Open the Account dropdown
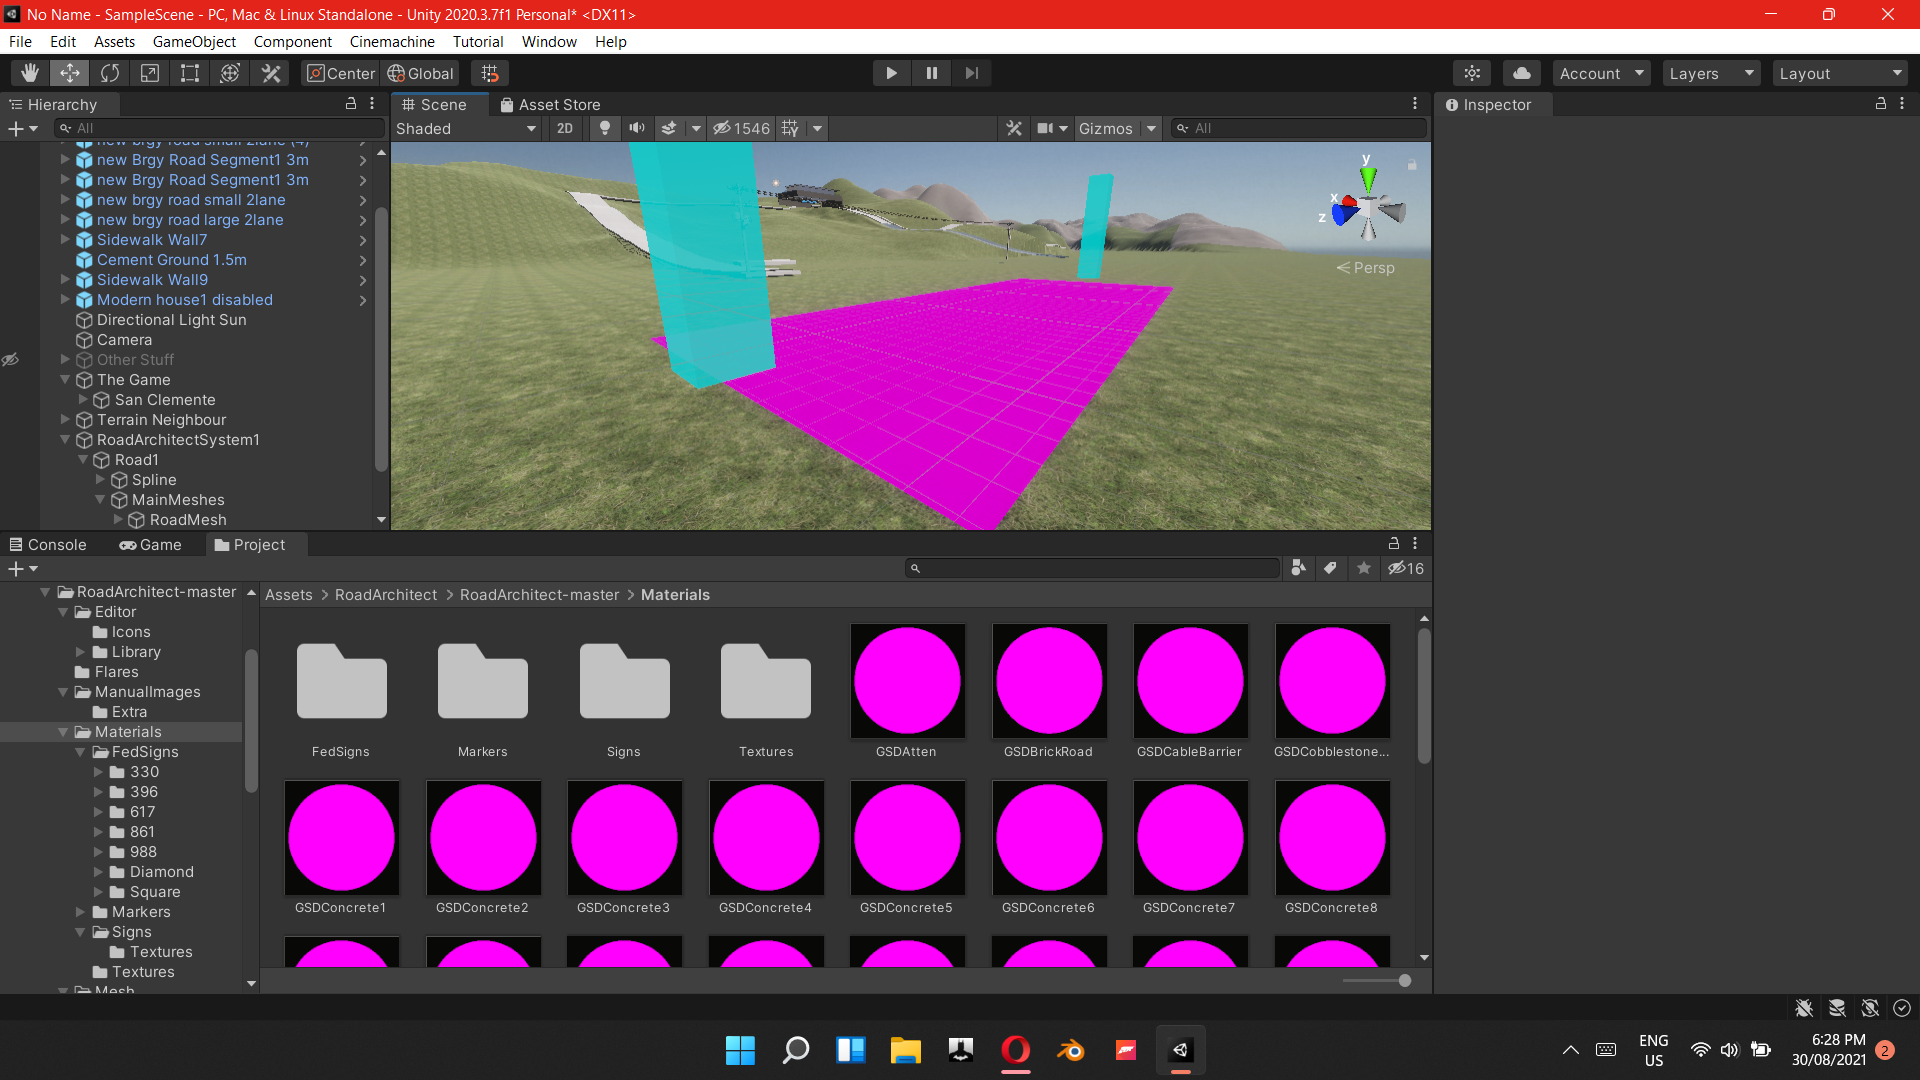 [x=1601, y=73]
